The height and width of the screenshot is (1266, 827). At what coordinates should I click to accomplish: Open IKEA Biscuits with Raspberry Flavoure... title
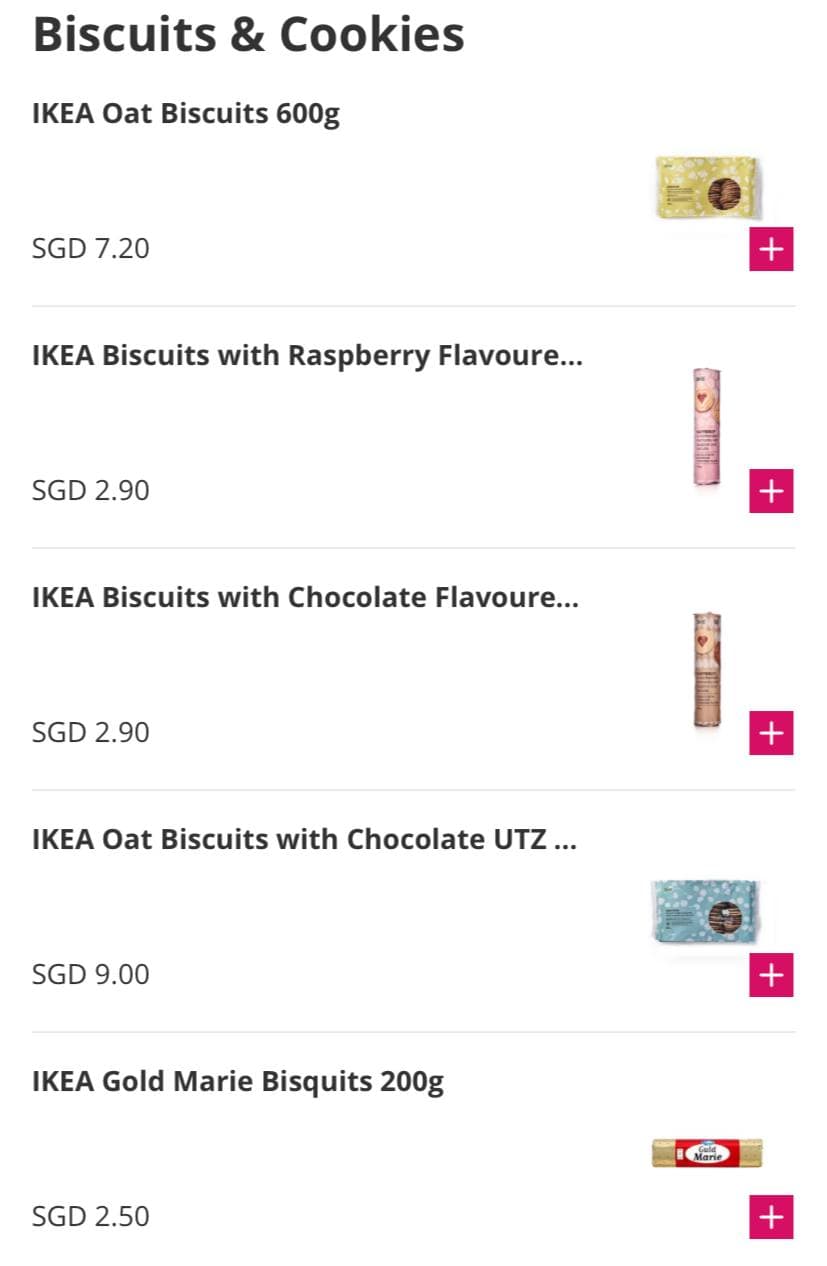tap(307, 356)
